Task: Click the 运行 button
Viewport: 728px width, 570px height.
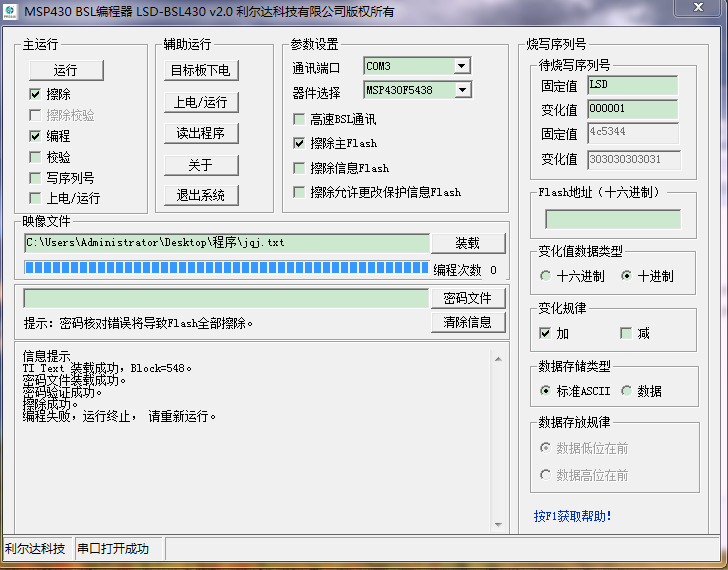Action: pyautogui.click(x=66, y=71)
